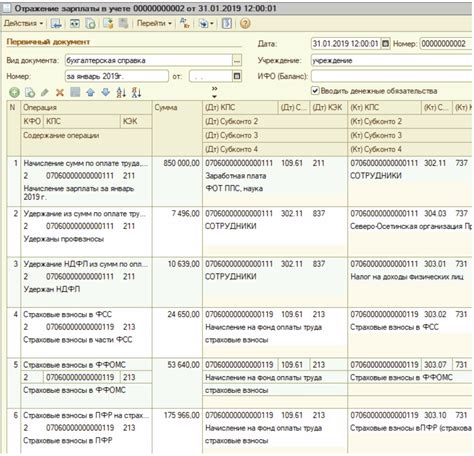Click the (Дт) КЭК column header
The image size is (474, 456).
click(x=328, y=107)
